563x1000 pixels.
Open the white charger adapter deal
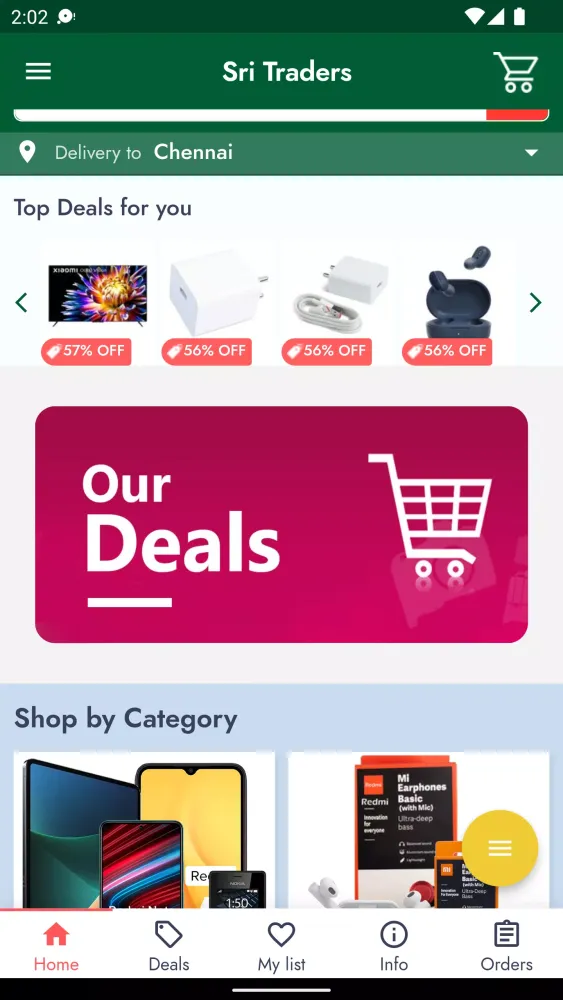(217, 303)
